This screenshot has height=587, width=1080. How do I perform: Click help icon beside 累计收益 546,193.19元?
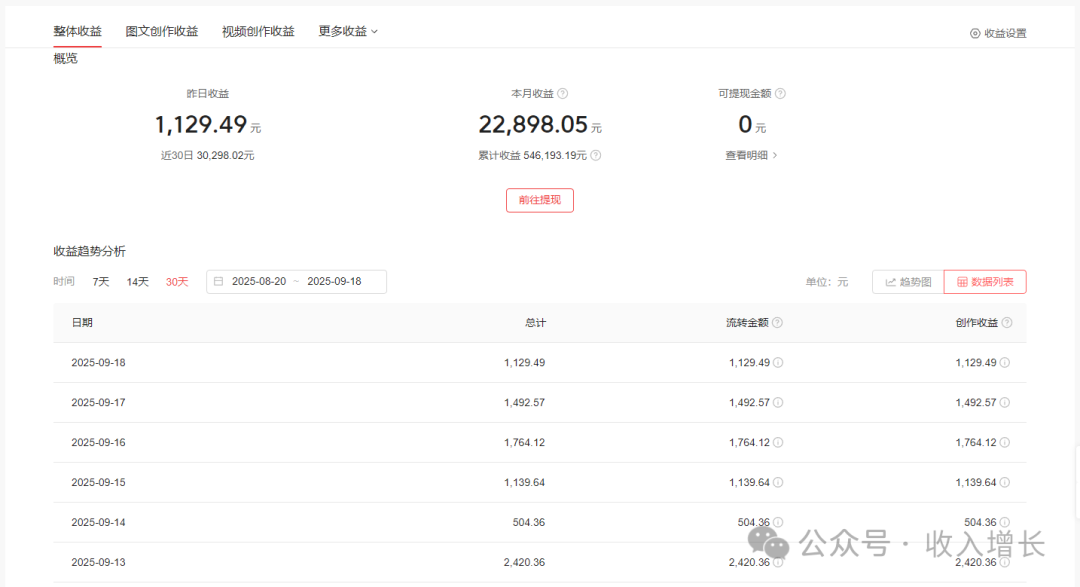[596, 156]
